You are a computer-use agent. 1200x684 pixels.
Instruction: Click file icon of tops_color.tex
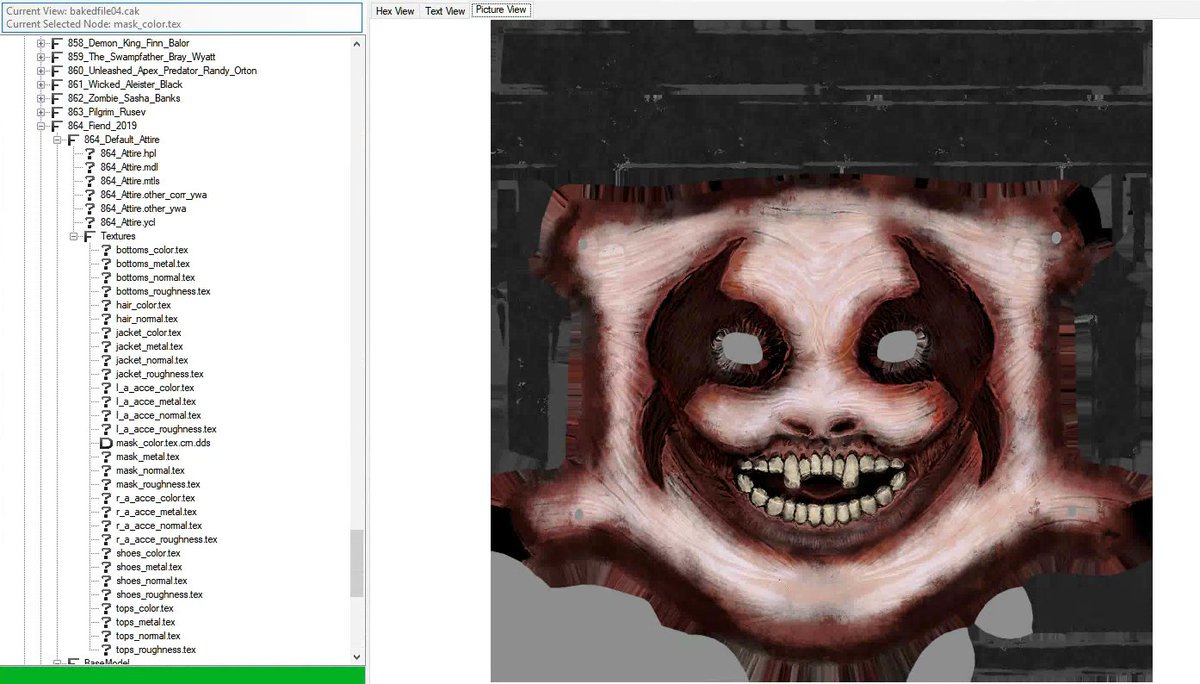point(106,608)
